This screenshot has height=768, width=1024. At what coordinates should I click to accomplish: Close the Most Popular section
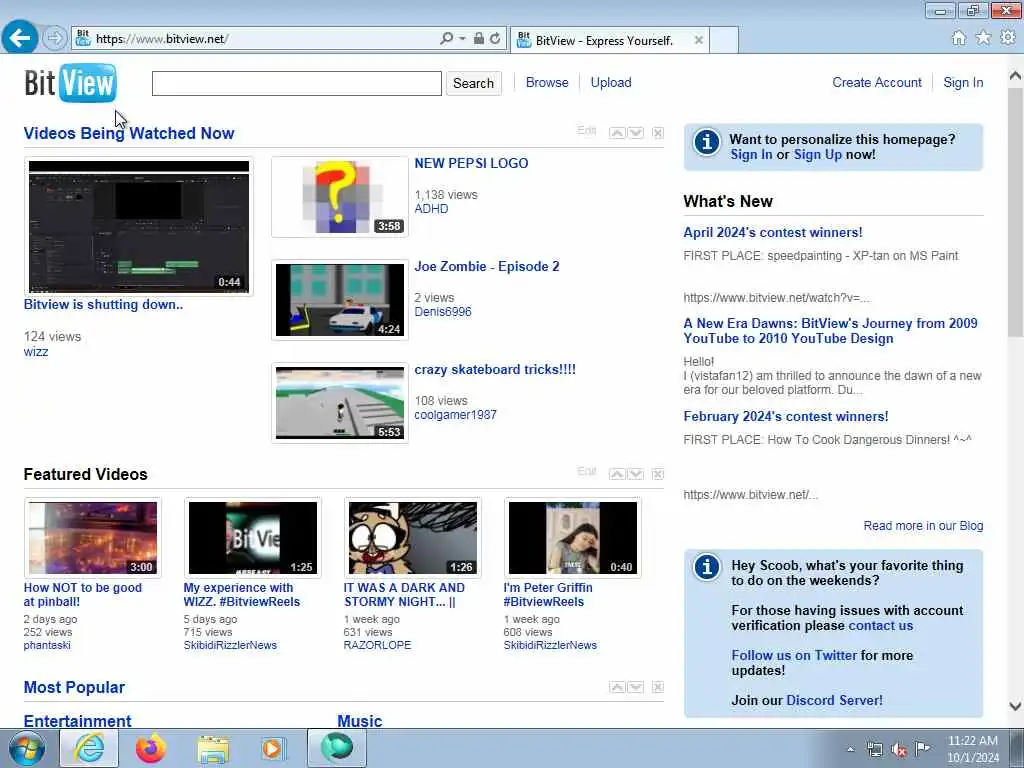pyautogui.click(x=658, y=687)
